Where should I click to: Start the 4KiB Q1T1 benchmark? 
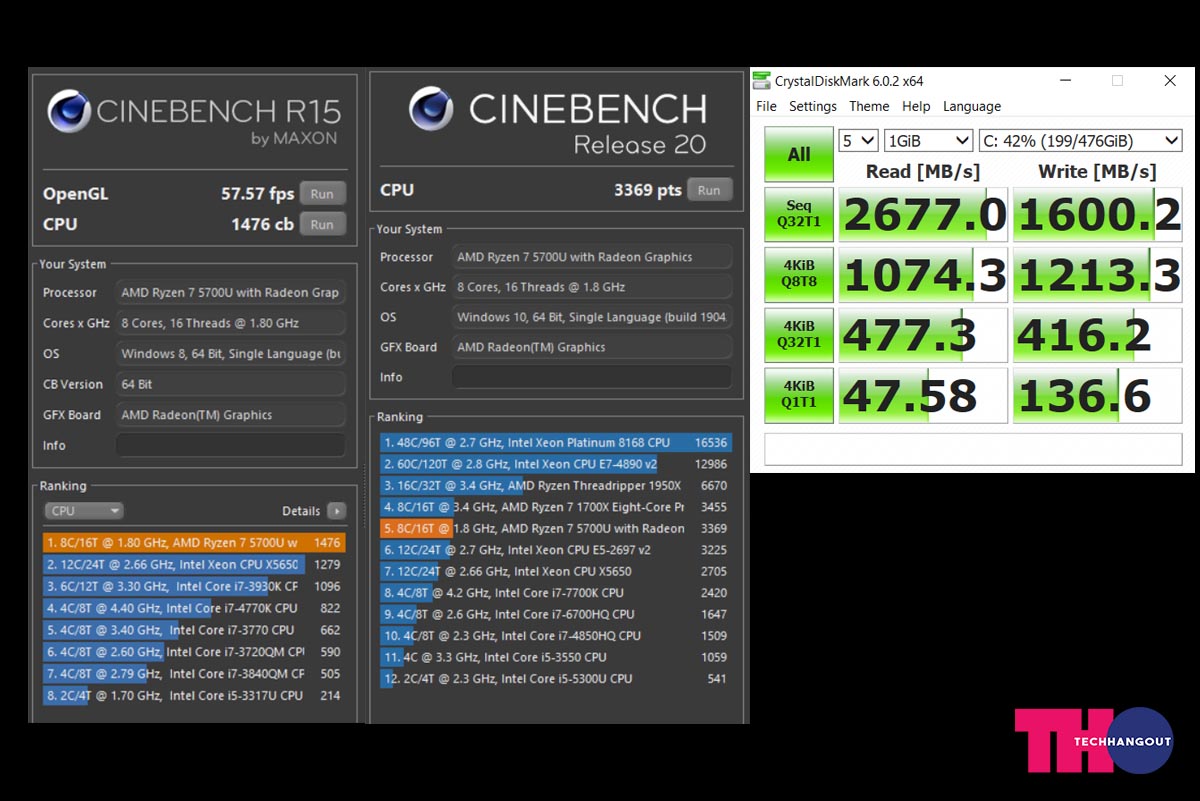click(x=799, y=394)
